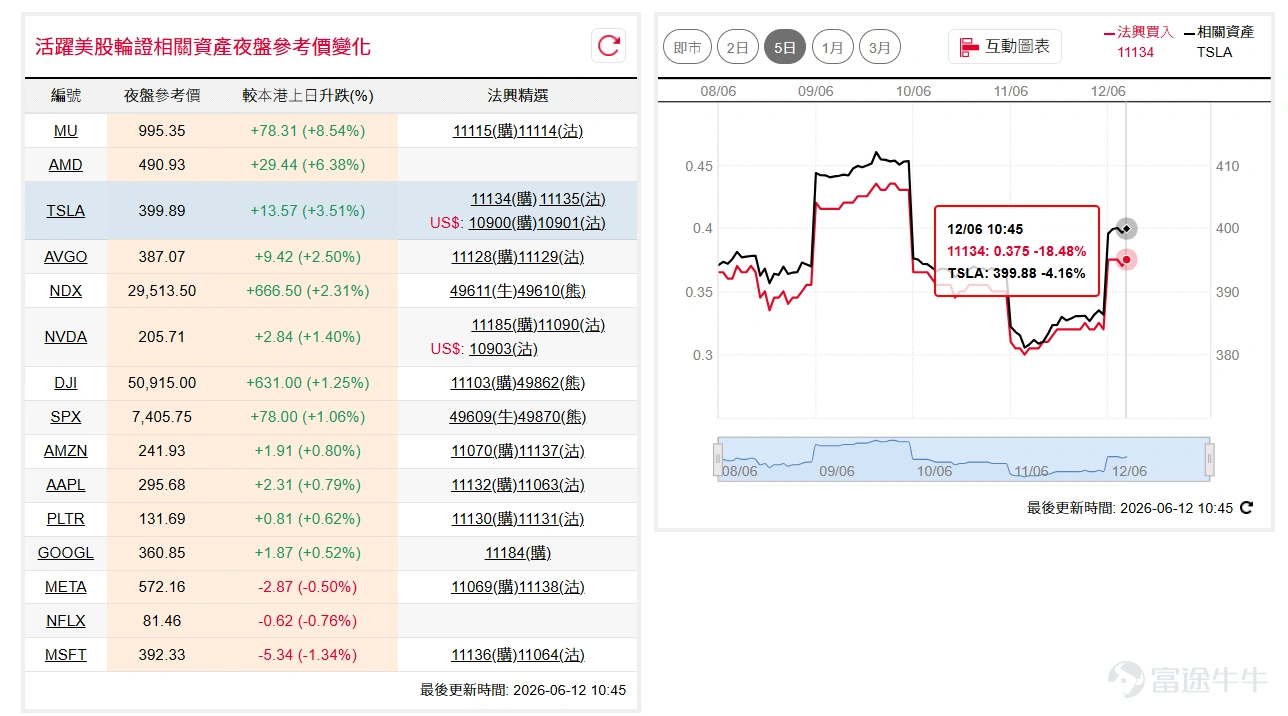The height and width of the screenshot is (716, 1288).
Task: Open the META ticker link
Action: coord(66,587)
